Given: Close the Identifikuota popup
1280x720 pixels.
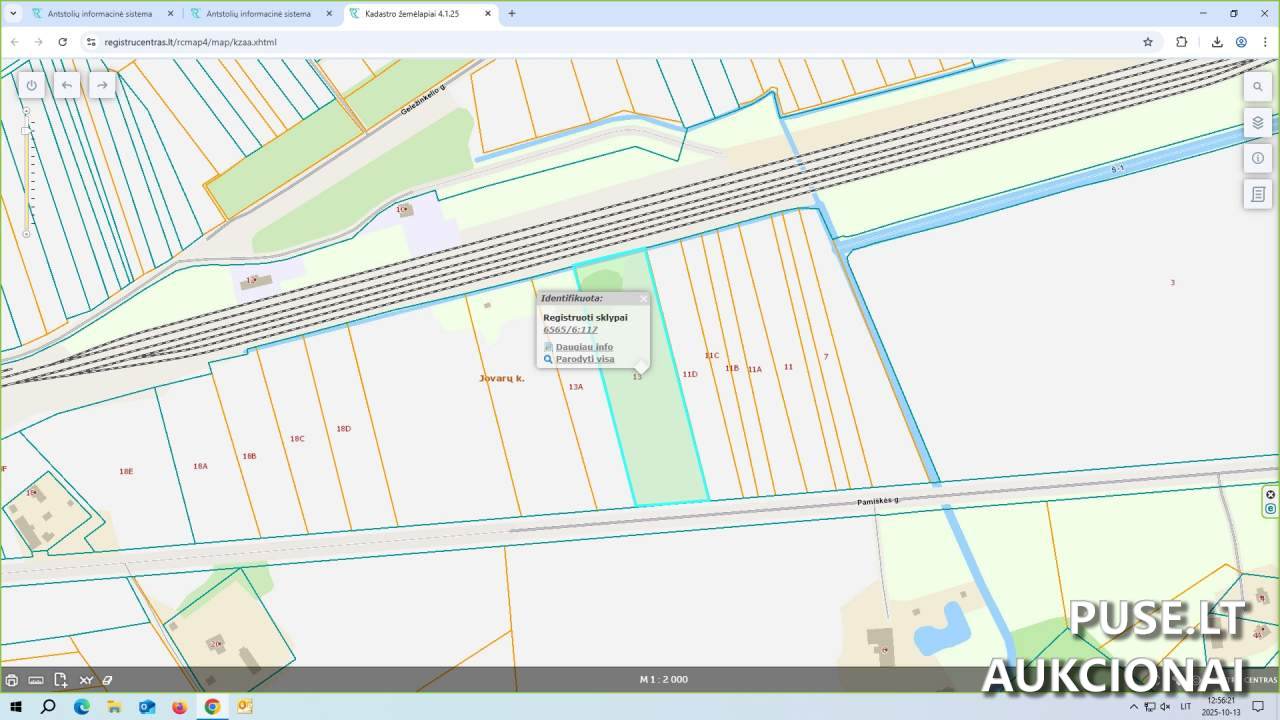Looking at the screenshot, I should (643, 298).
